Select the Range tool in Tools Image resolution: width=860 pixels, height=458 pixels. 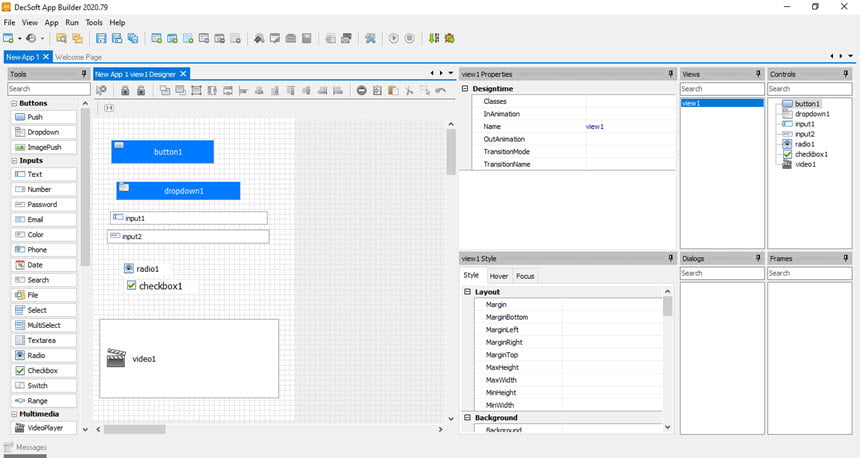tap(44, 400)
